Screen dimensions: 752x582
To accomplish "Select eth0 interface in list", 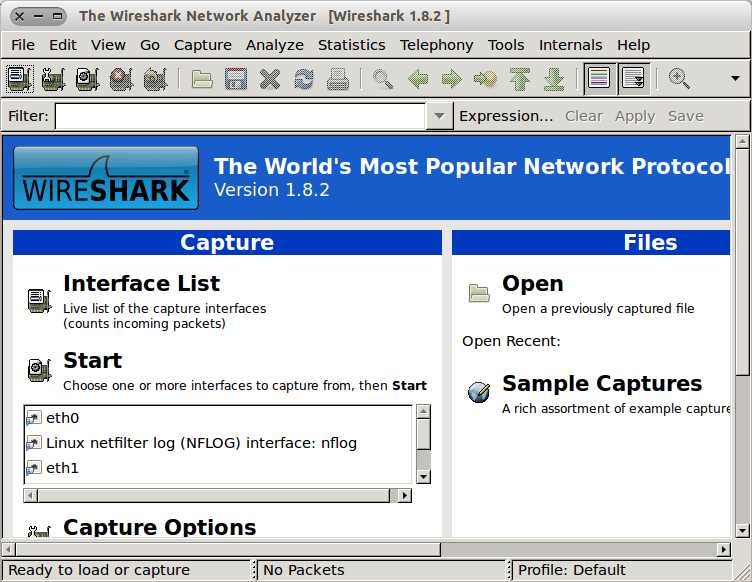I will [218, 418].
